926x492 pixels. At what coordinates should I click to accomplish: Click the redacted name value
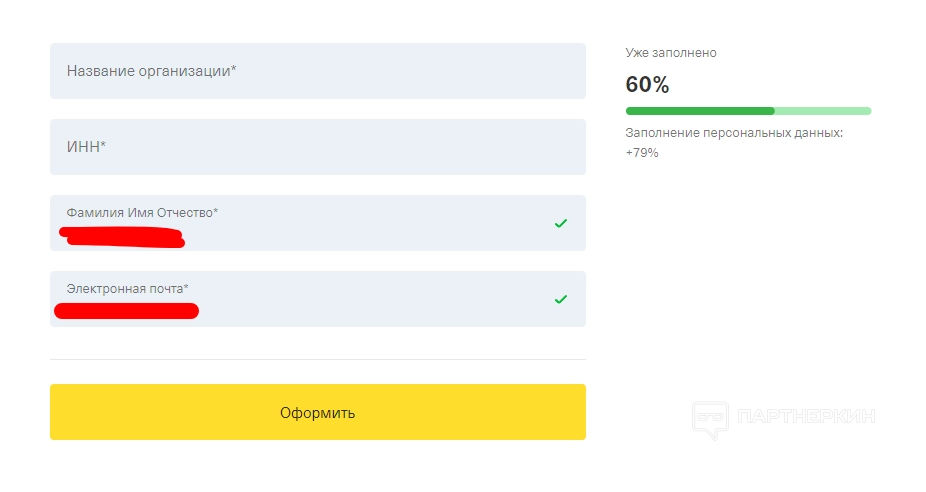(x=122, y=237)
